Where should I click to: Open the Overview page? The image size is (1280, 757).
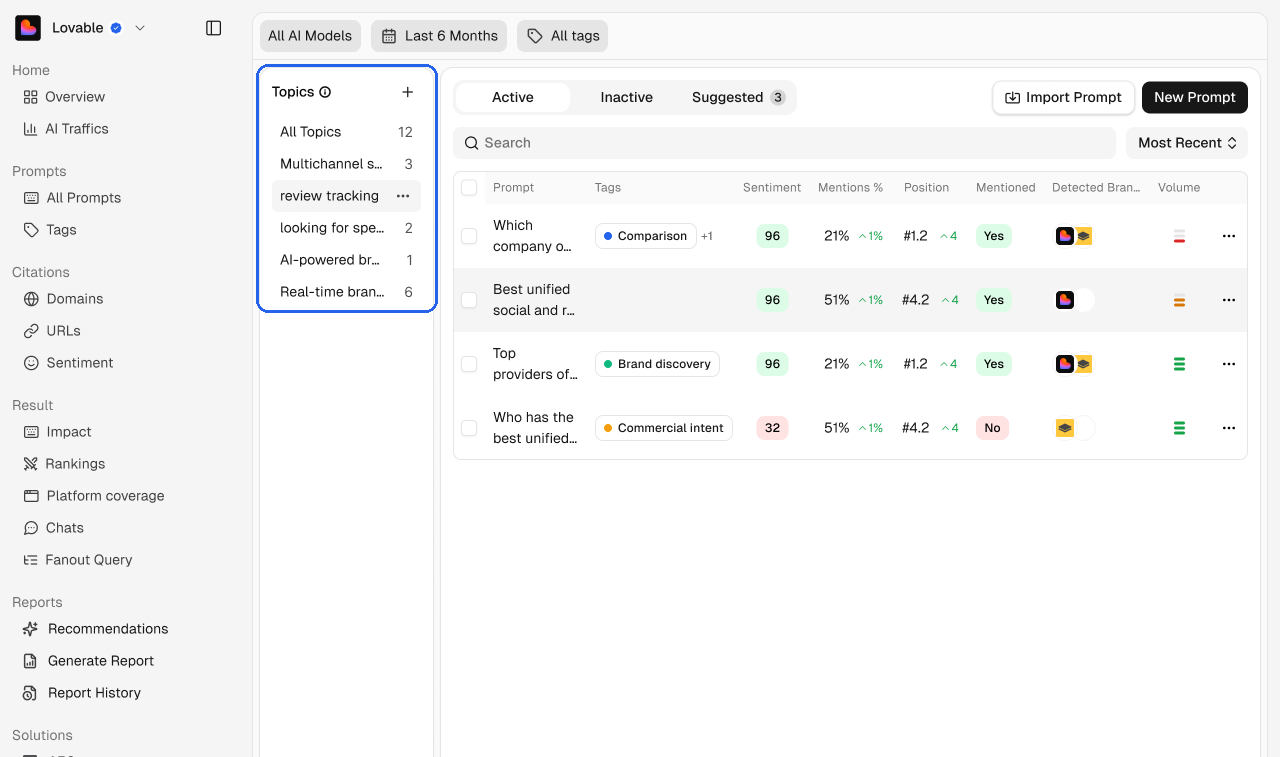click(64, 97)
